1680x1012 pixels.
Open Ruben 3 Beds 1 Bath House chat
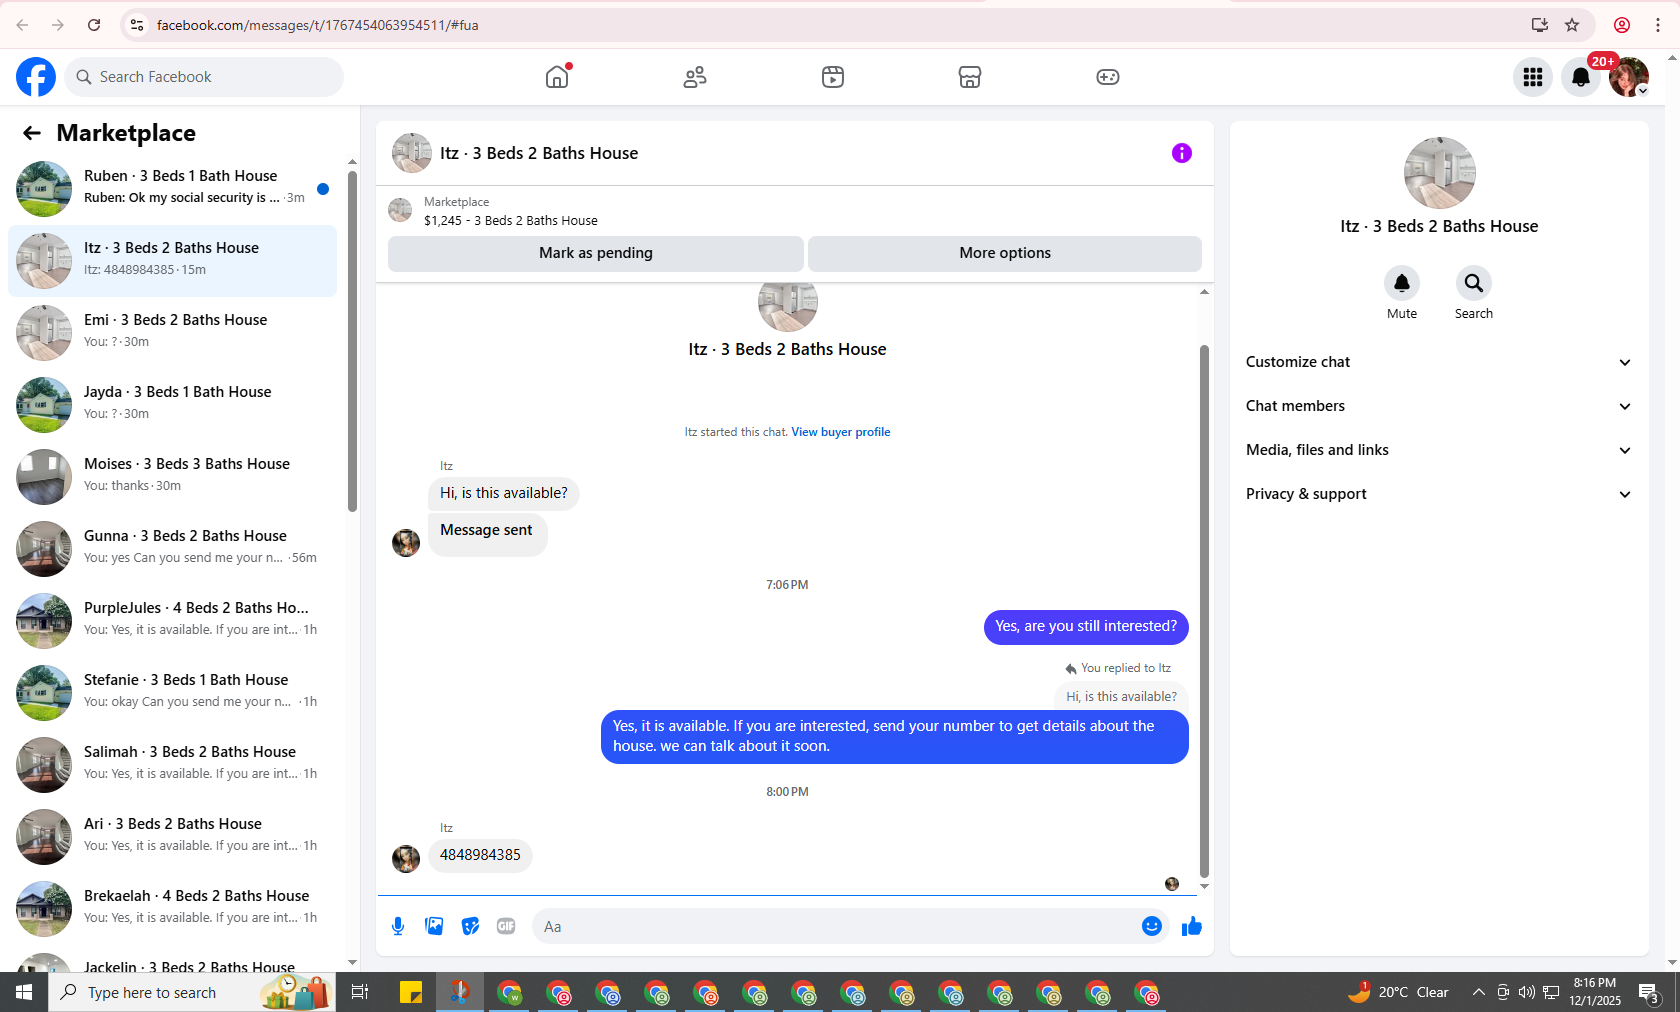[x=172, y=189]
